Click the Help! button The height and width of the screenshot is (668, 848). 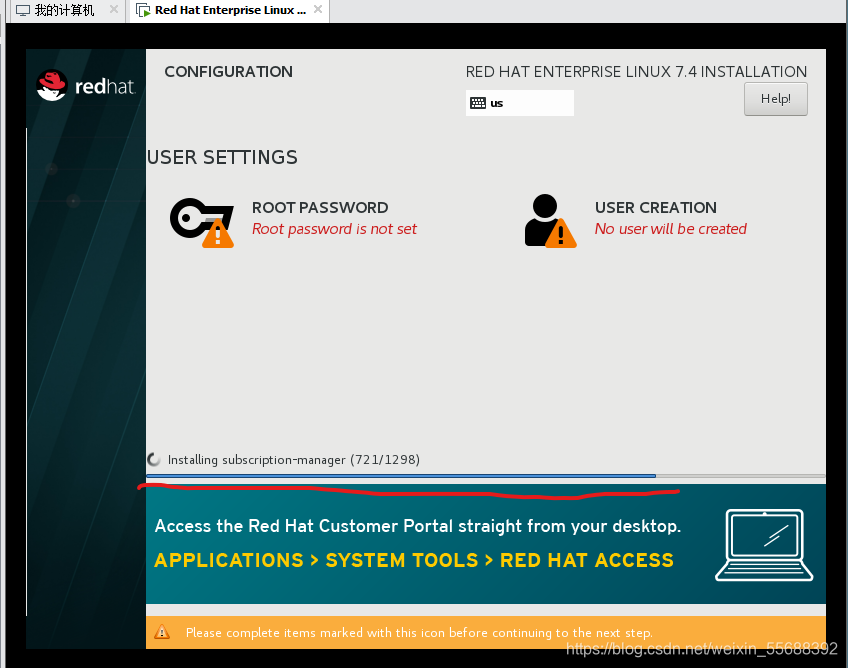(776, 99)
